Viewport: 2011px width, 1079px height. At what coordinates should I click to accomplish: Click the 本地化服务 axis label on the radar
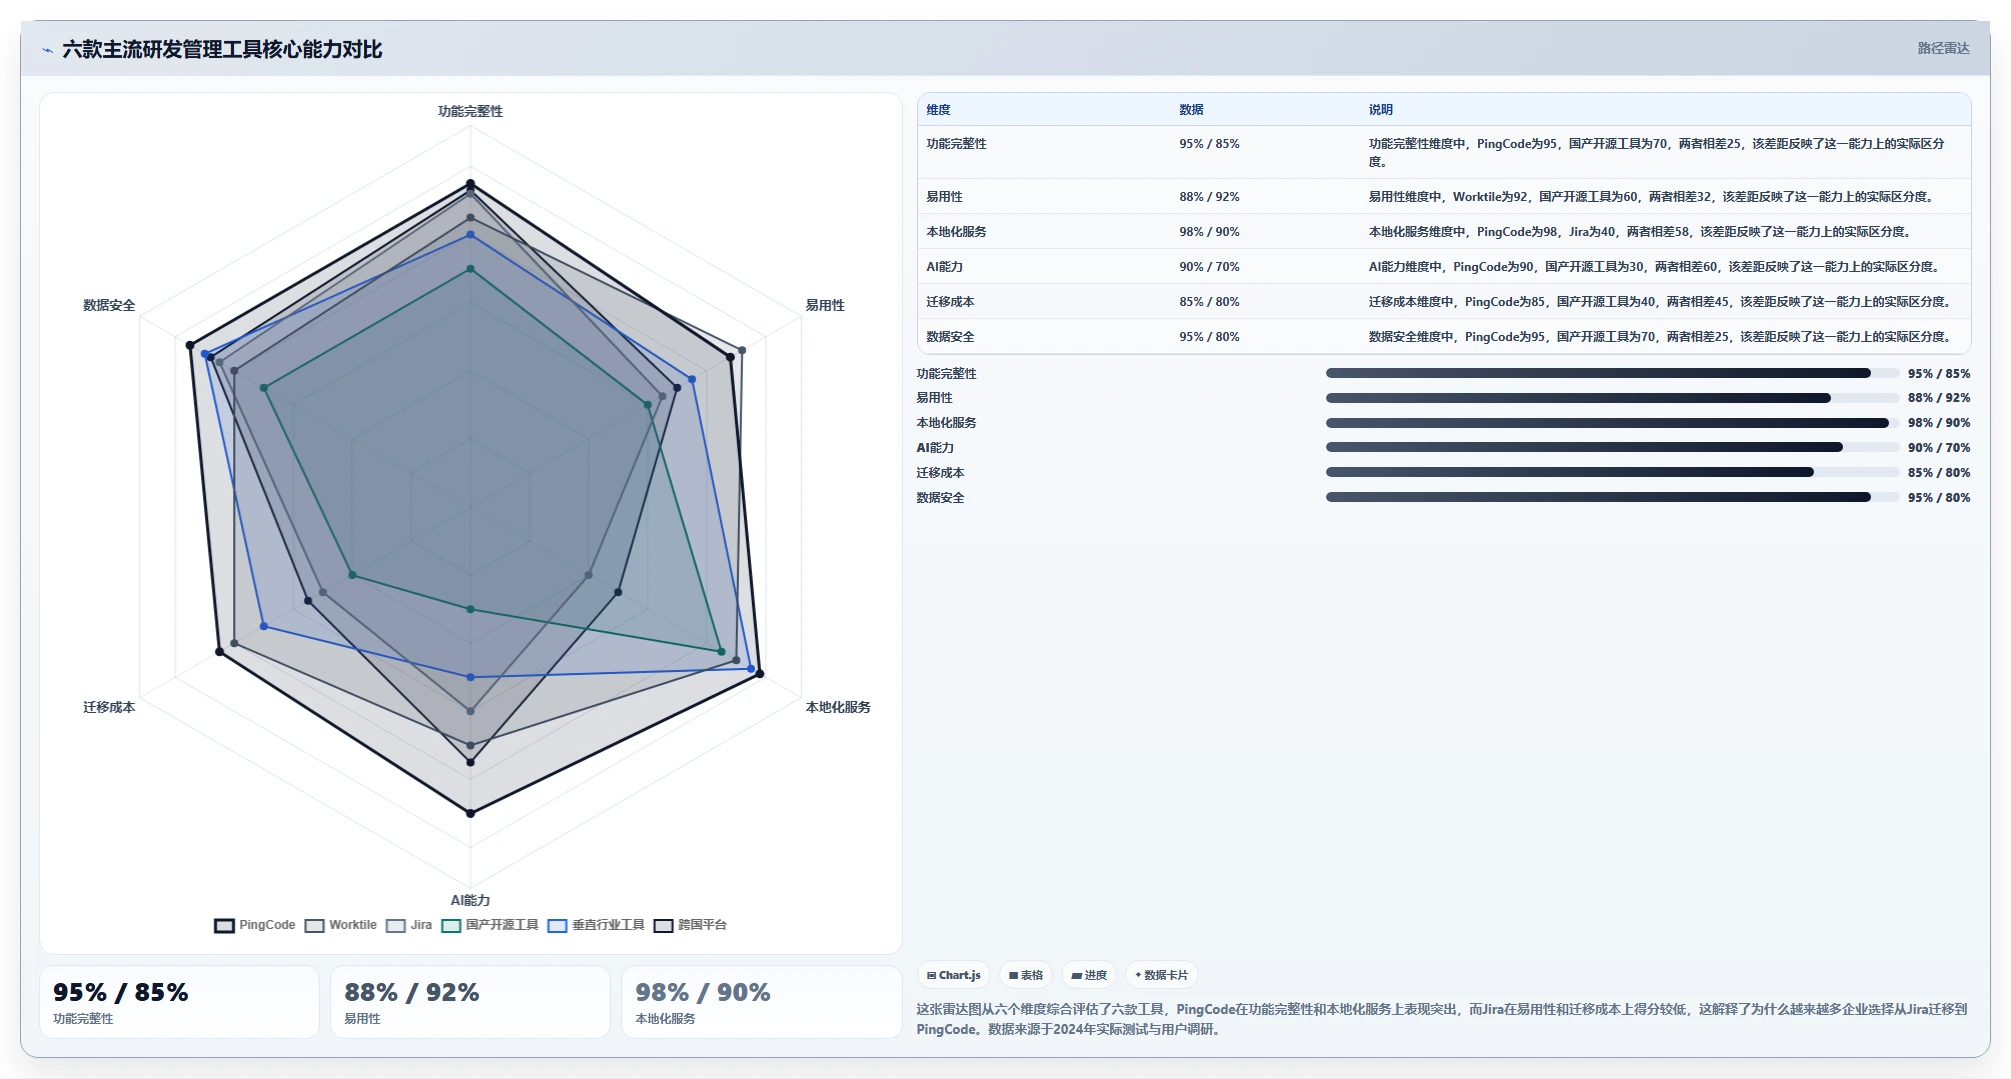[838, 707]
